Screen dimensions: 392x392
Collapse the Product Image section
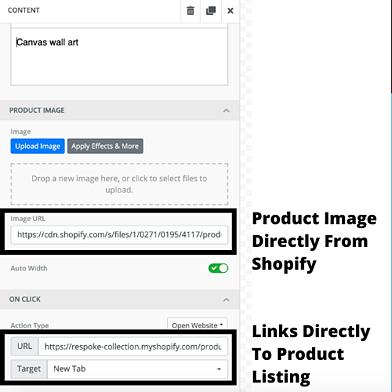[226, 110]
